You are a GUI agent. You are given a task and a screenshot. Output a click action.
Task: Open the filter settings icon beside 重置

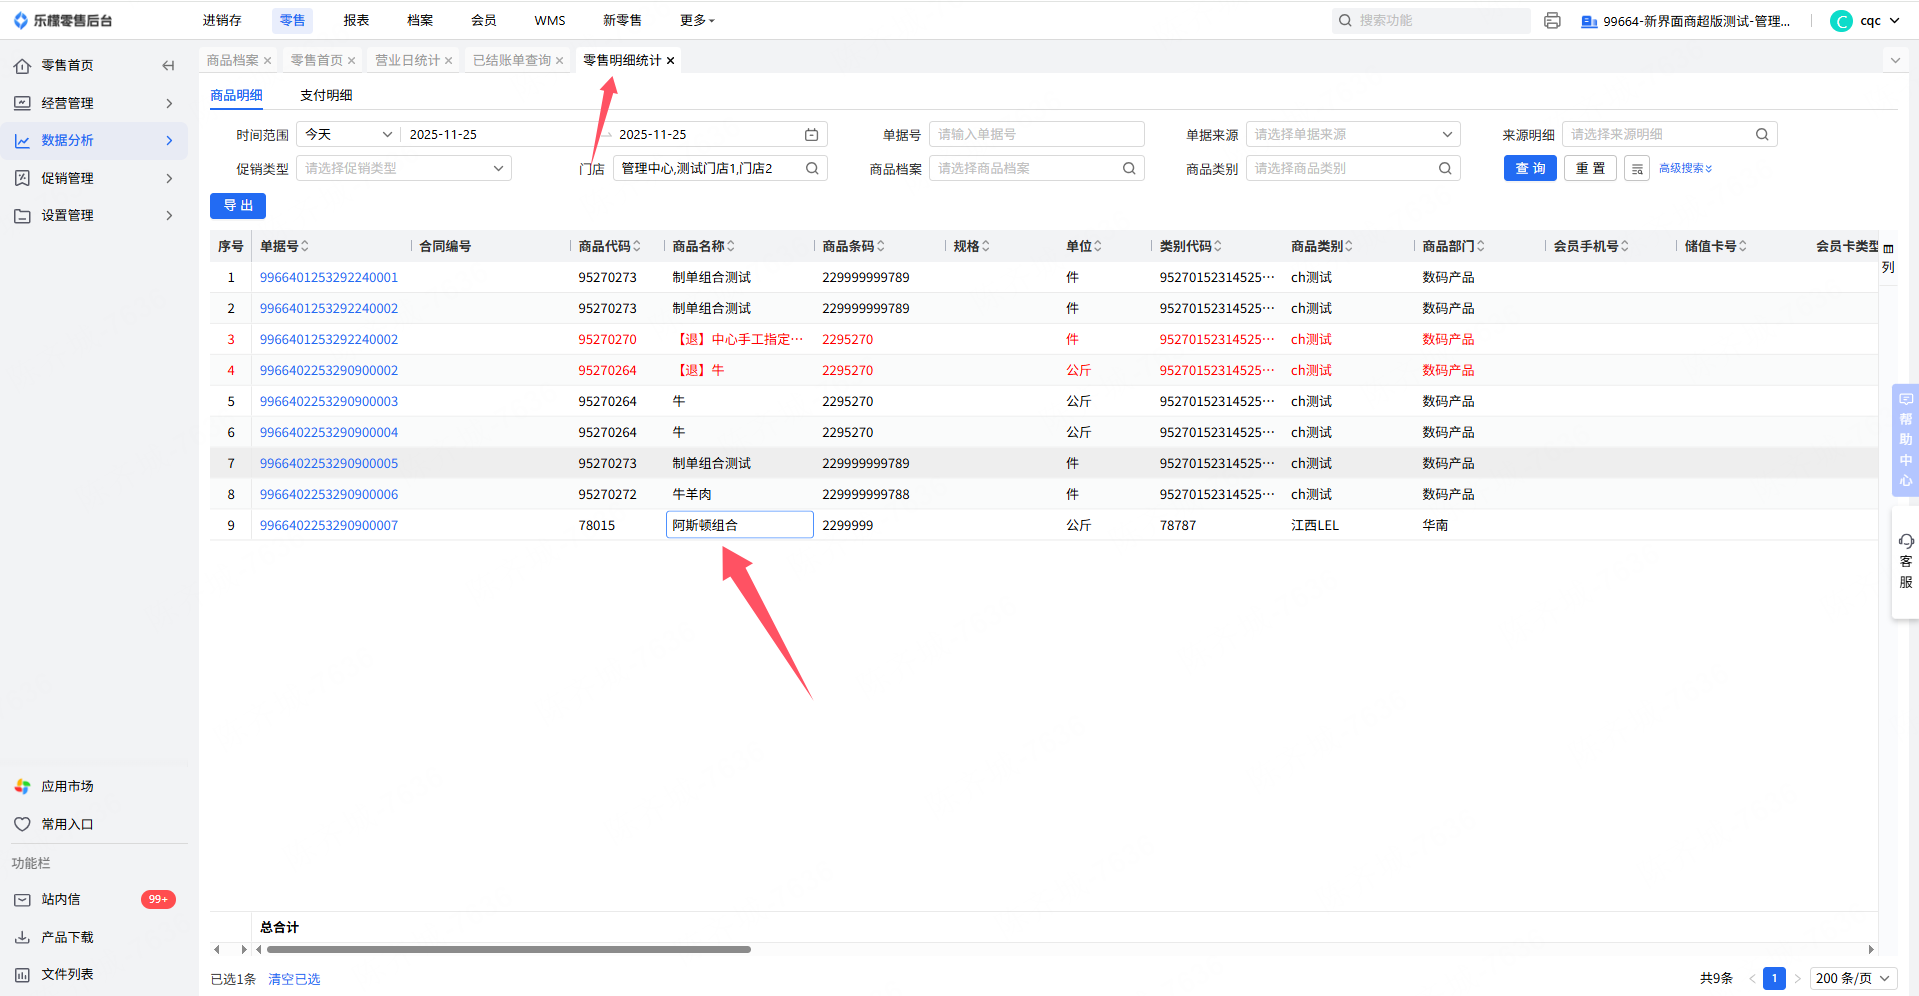[x=1637, y=169]
